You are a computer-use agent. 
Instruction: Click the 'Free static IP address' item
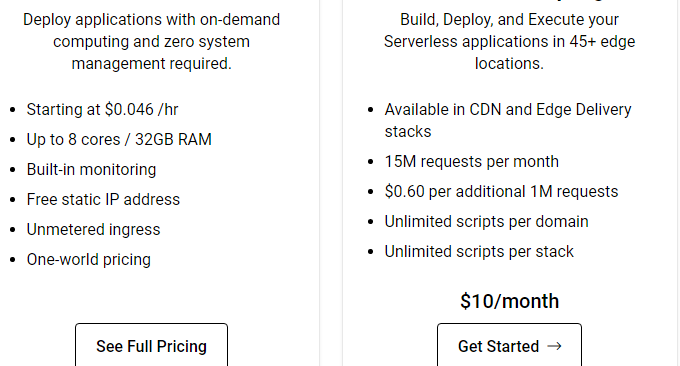click(103, 199)
